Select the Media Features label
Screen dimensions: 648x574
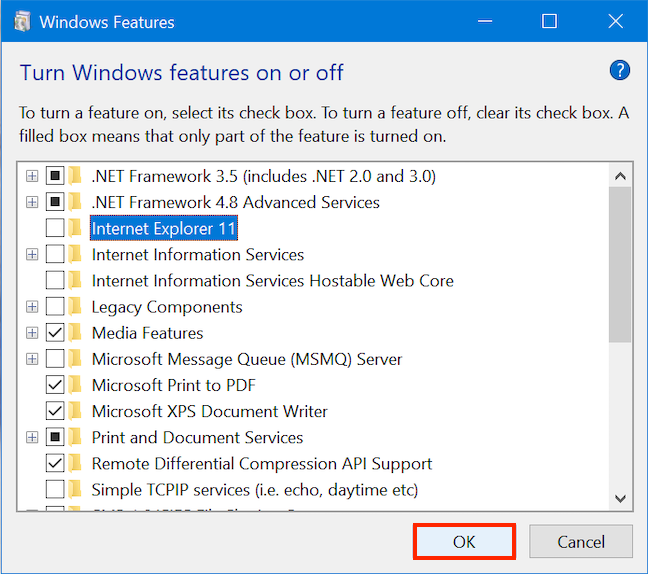(148, 333)
